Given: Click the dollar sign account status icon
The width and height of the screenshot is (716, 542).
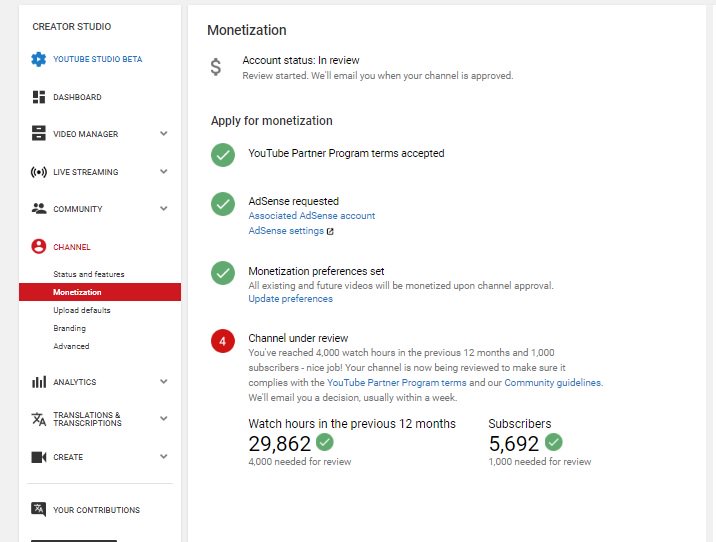Looking at the screenshot, I should coord(216,67).
